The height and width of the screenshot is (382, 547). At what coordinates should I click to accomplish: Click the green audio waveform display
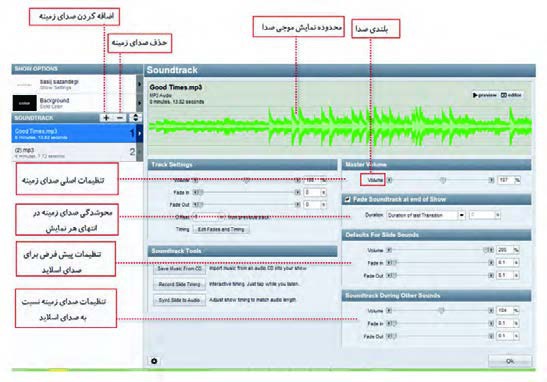pos(340,126)
